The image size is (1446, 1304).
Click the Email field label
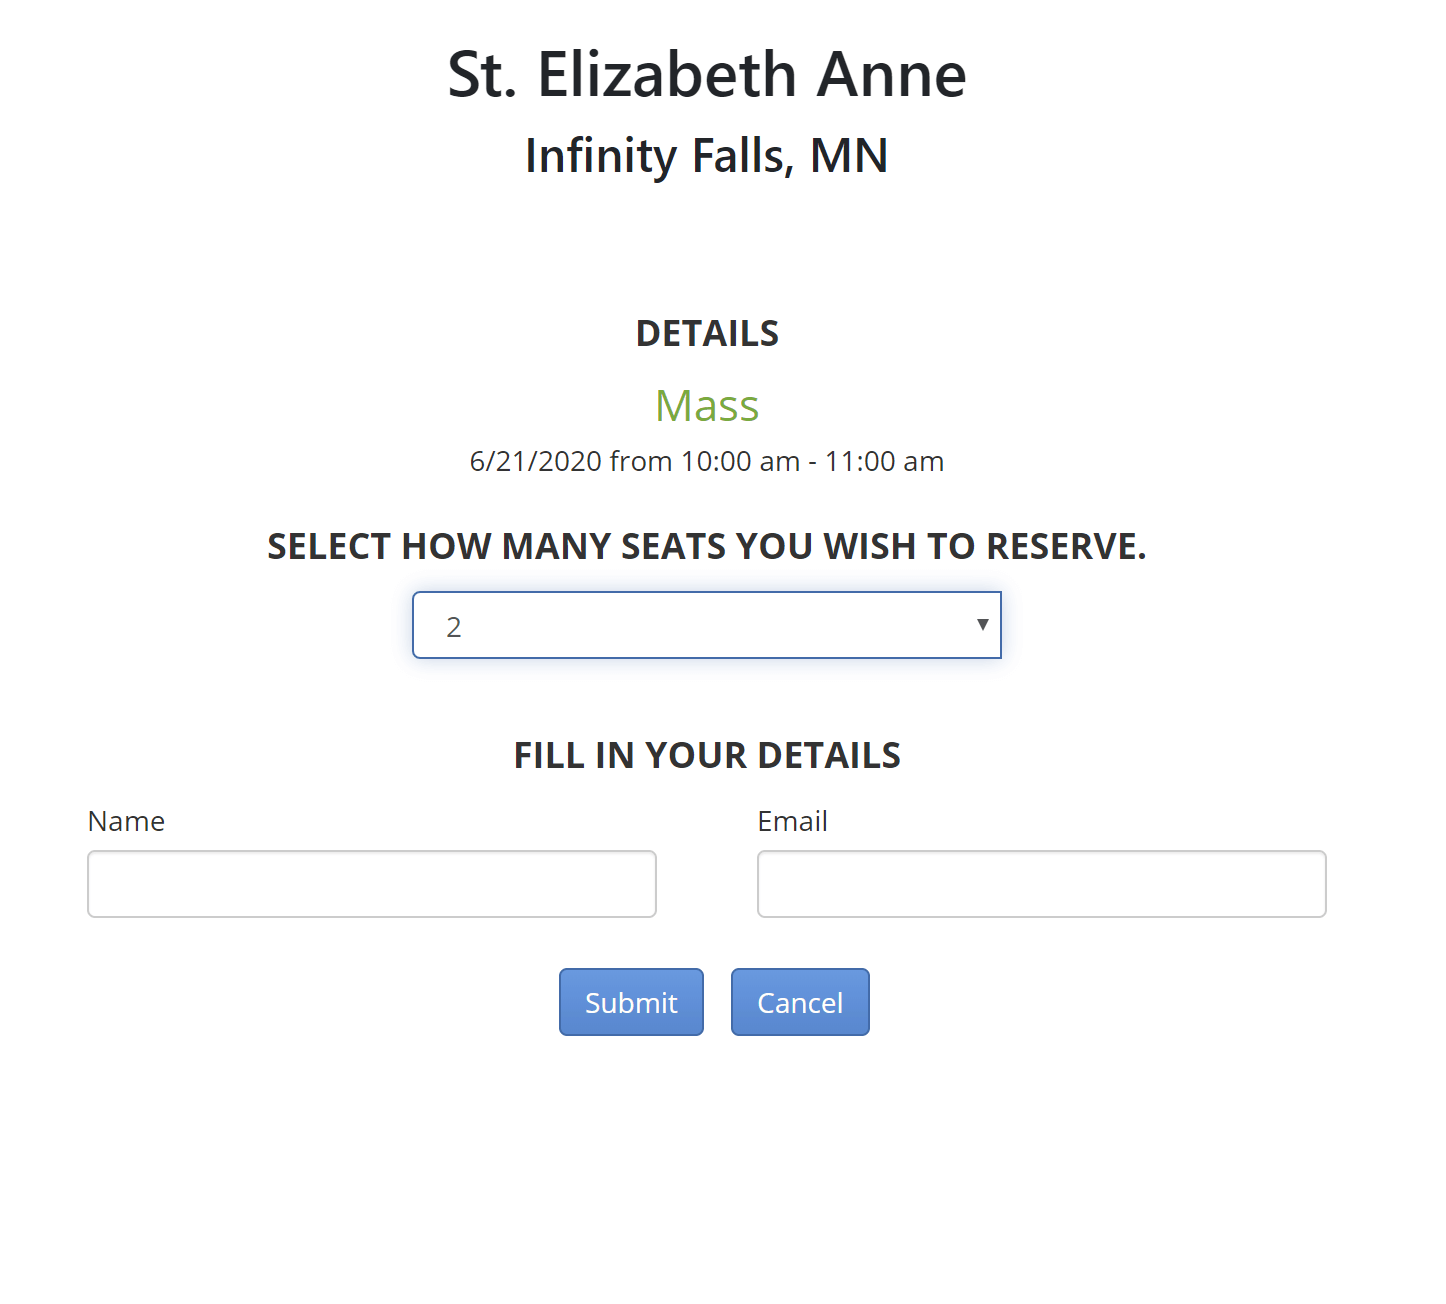click(792, 821)
